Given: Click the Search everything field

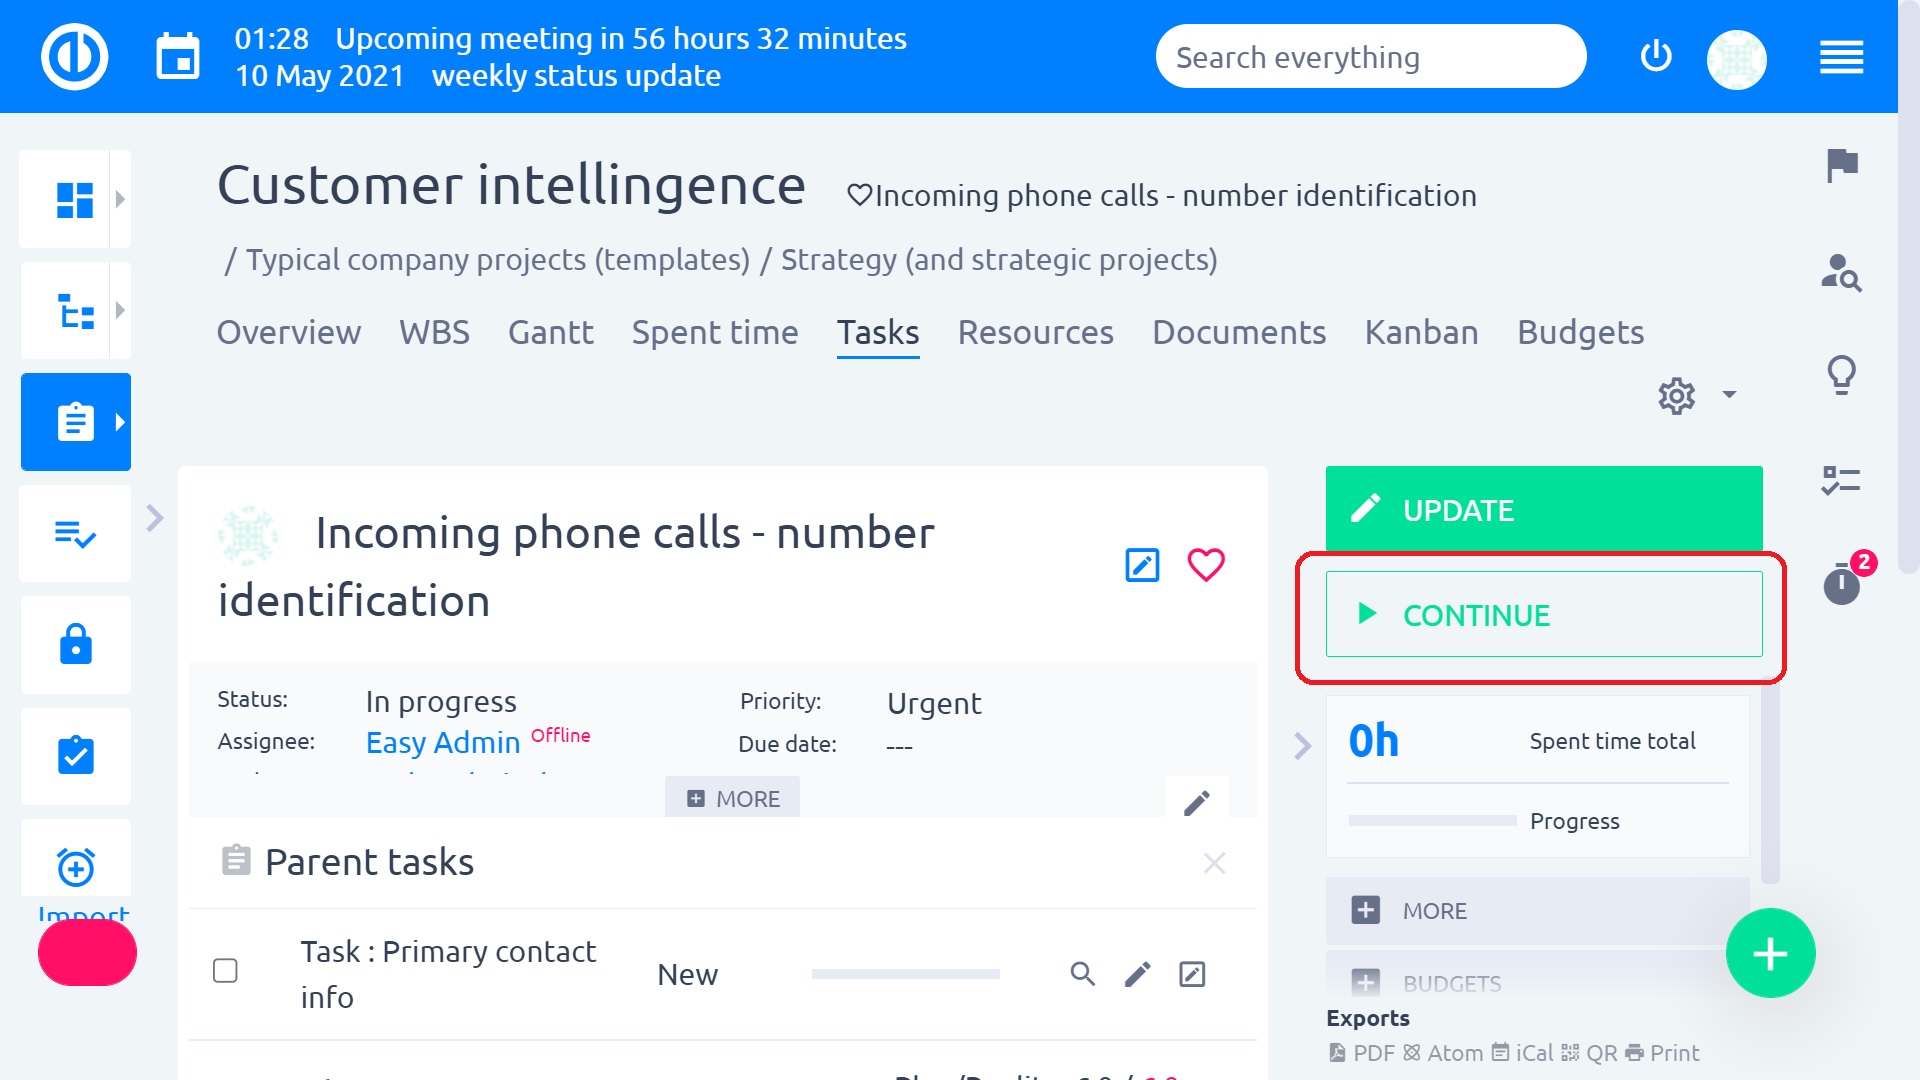Looking at the screenshot, I should click(x=1370, y=57).
